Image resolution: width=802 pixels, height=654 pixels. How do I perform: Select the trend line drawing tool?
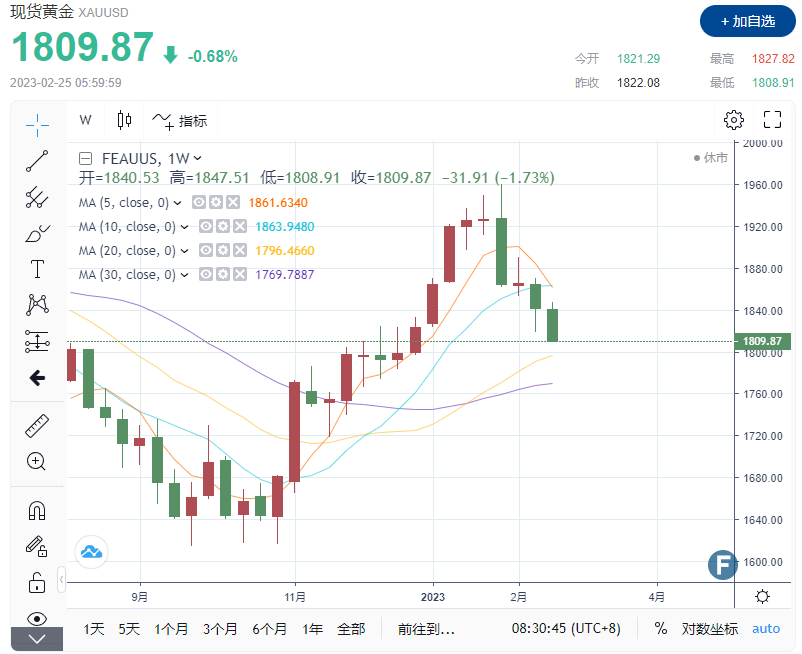37,160
